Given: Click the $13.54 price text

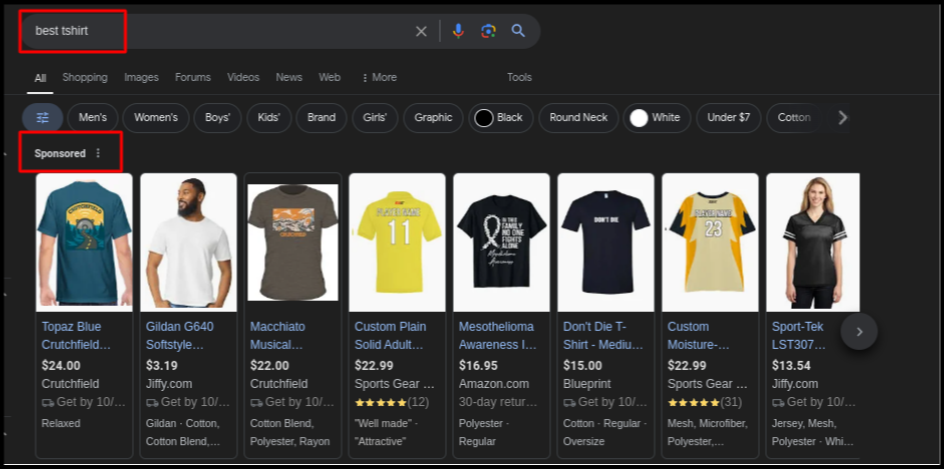Looking at the screenshot, I should pos(791,366).
